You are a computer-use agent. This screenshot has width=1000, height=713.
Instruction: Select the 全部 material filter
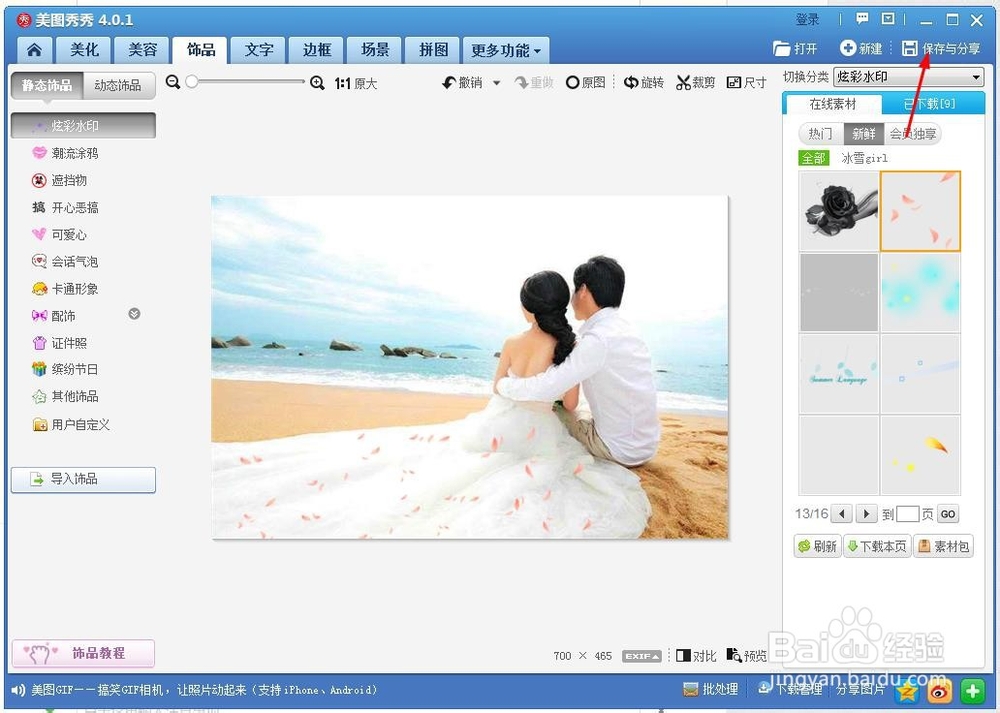click(813, 158)
